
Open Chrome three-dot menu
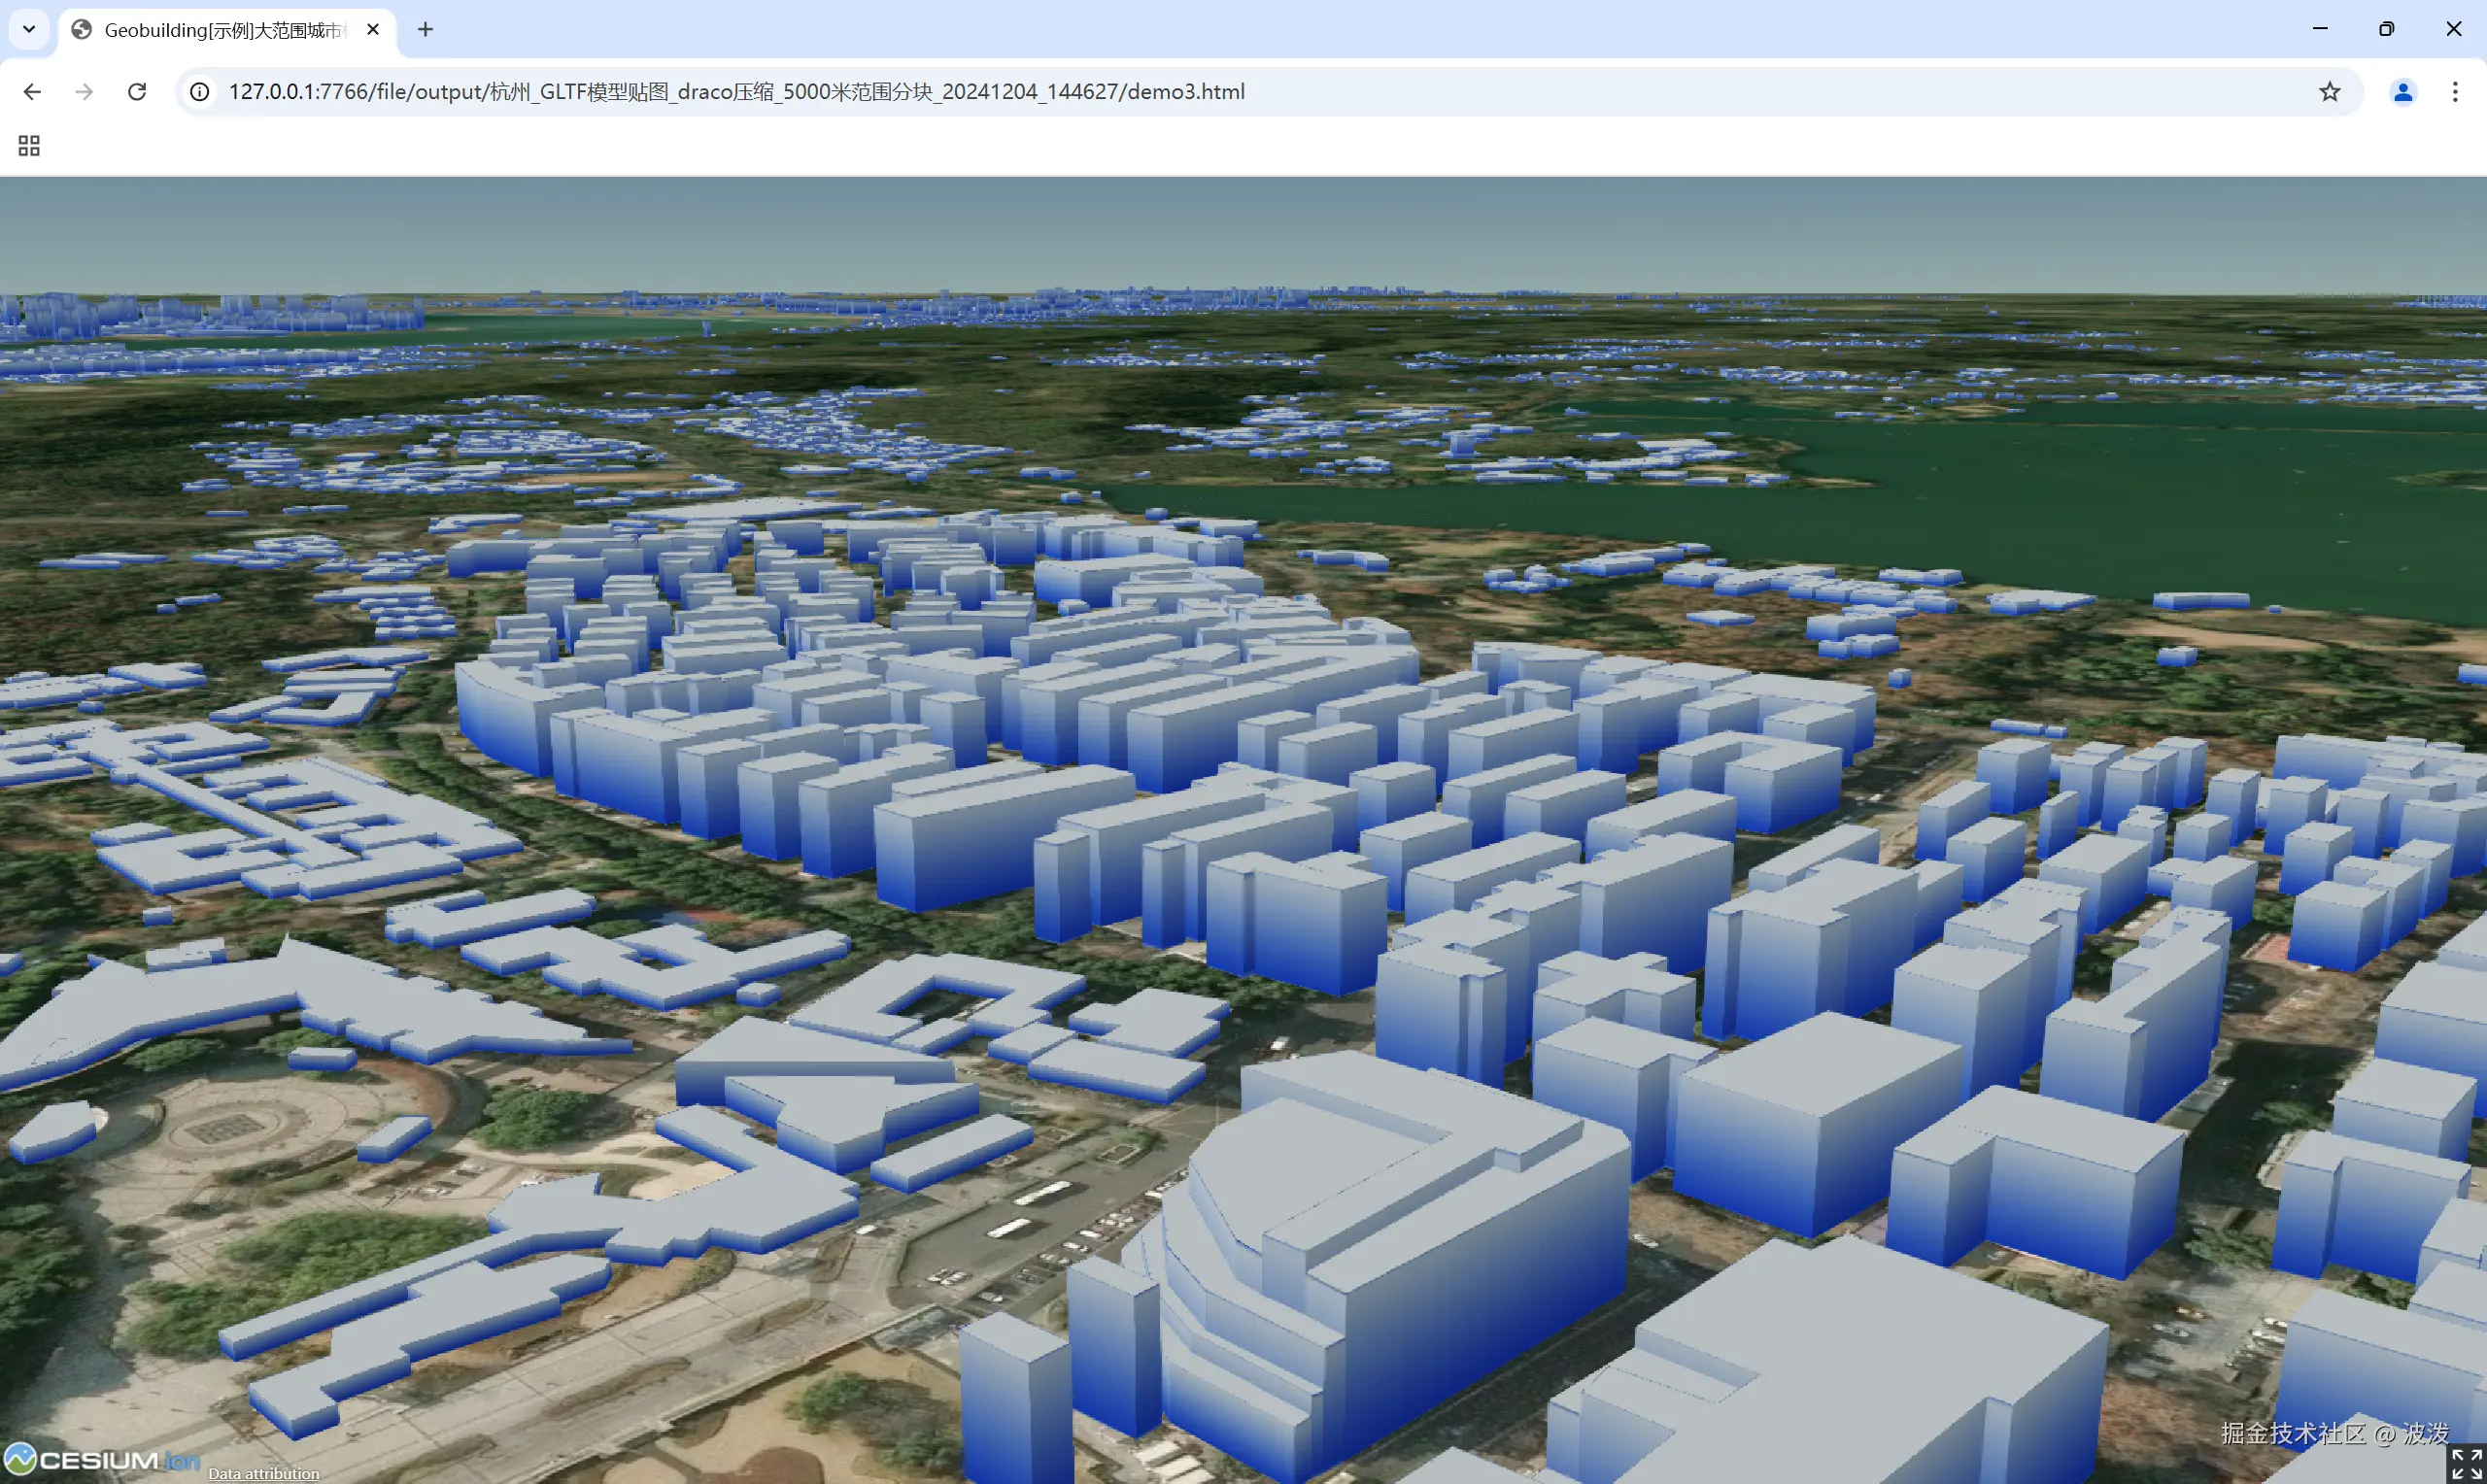coord(2455,92)
